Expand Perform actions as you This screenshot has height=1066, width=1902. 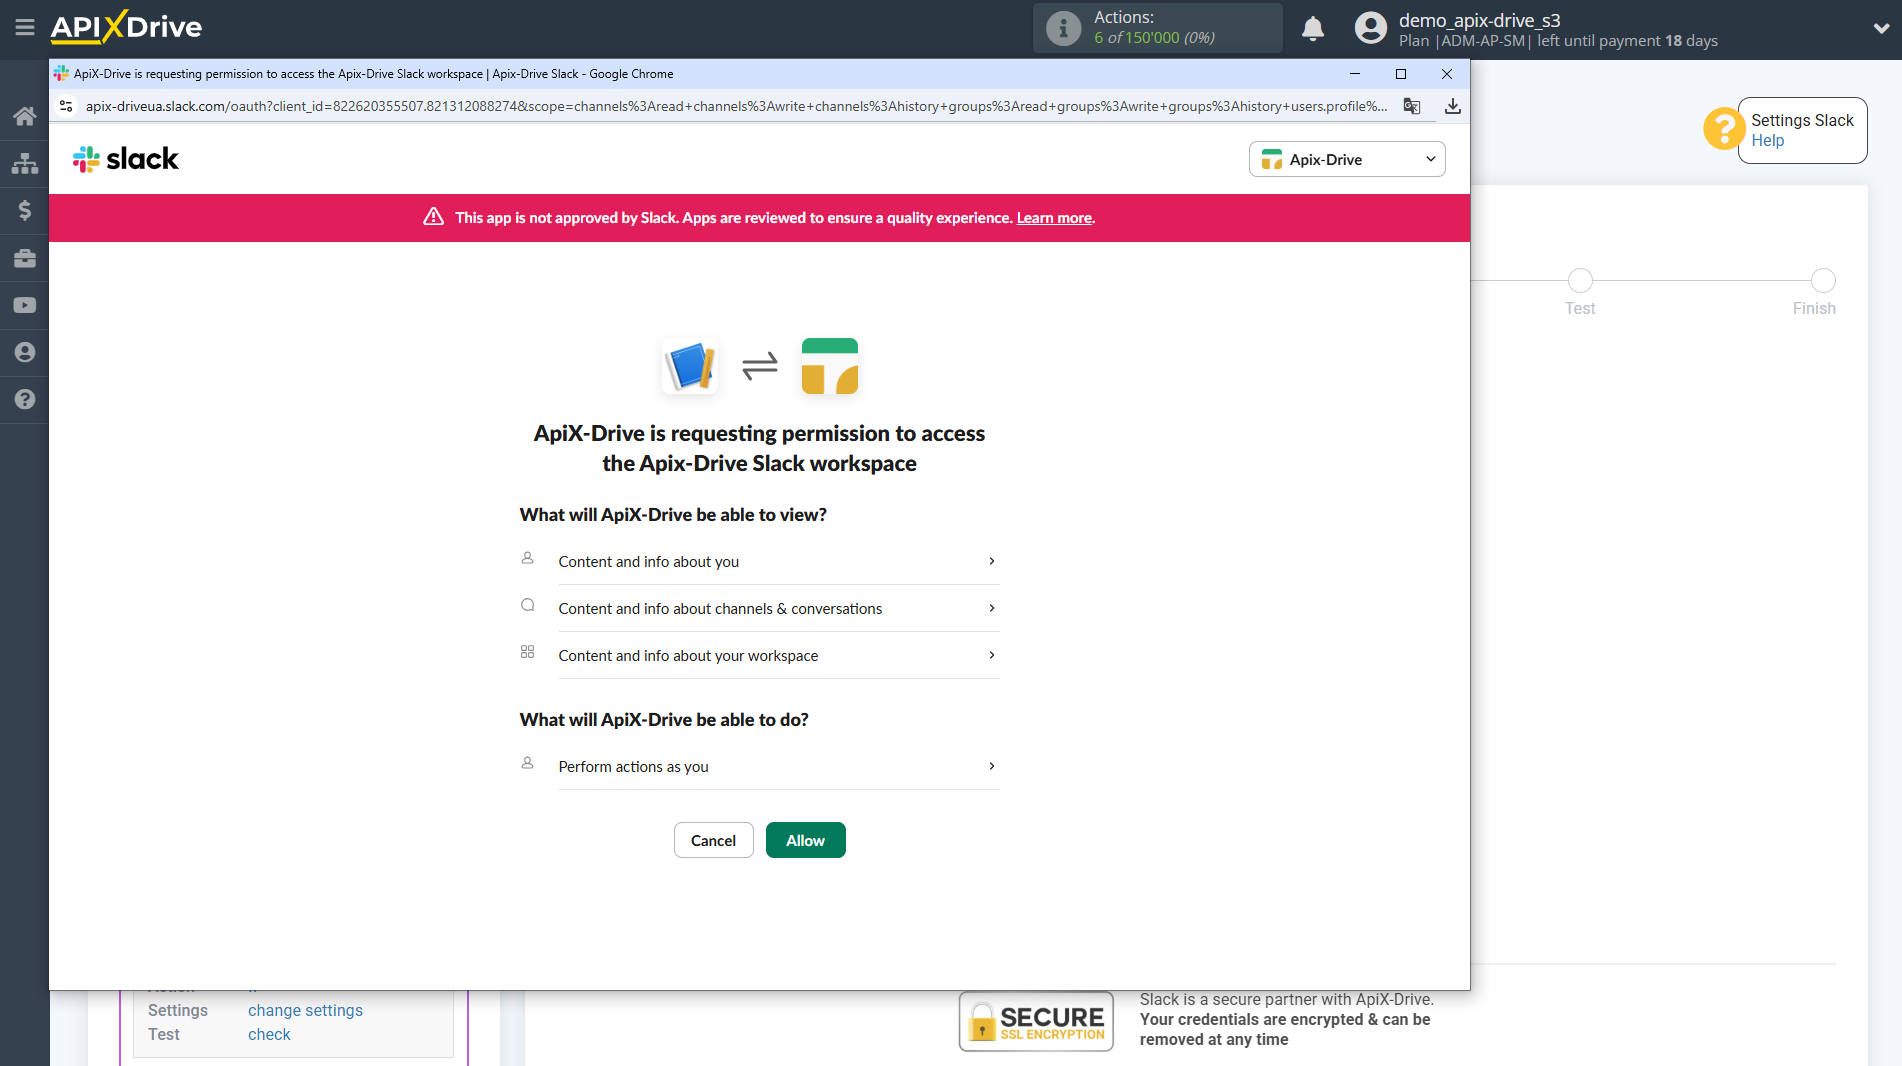coord(779,767)
